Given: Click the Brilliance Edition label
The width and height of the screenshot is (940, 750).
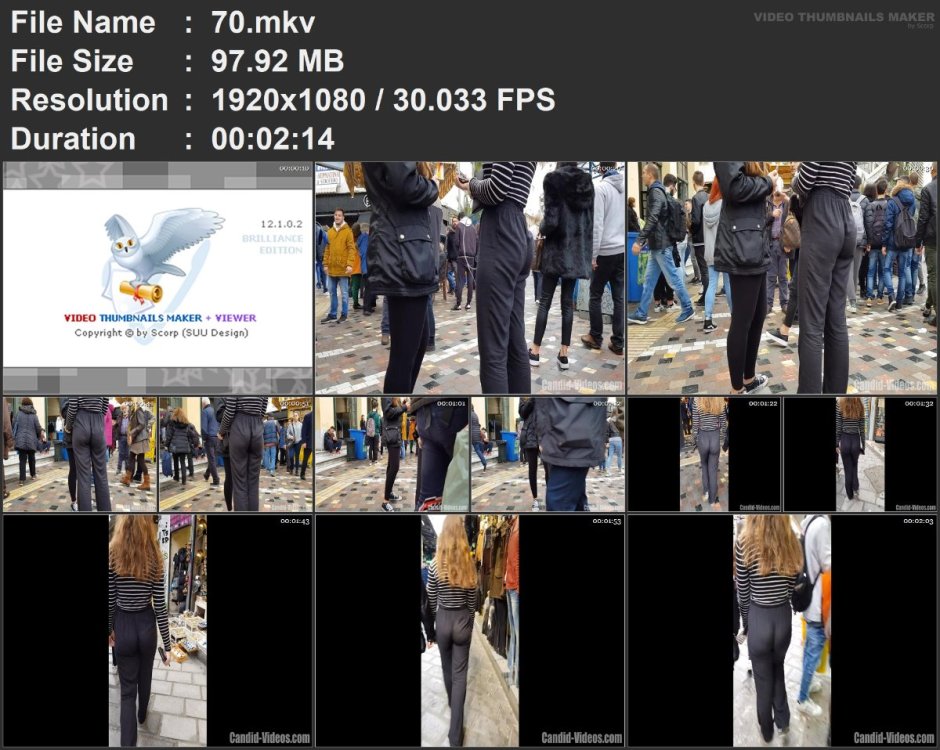Looking at the screenshot, I should pos(273,244).
